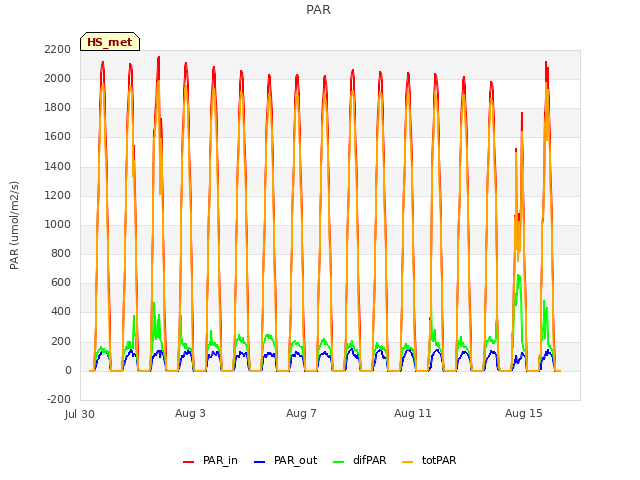Image resolution: width=640 pixels, height=480 pixels.
Task: Click the Jul 30 x-axis label
Action: (80, 414)
